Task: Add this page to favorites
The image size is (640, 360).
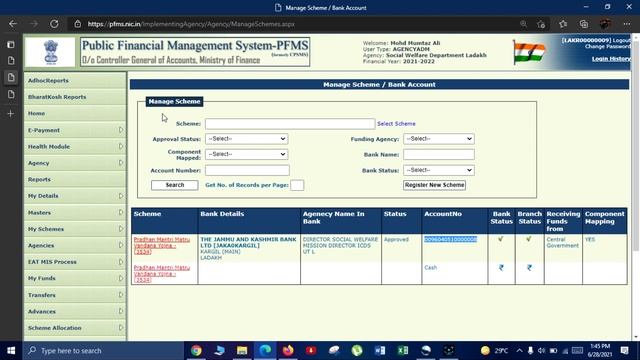Action: click(541, 24)
